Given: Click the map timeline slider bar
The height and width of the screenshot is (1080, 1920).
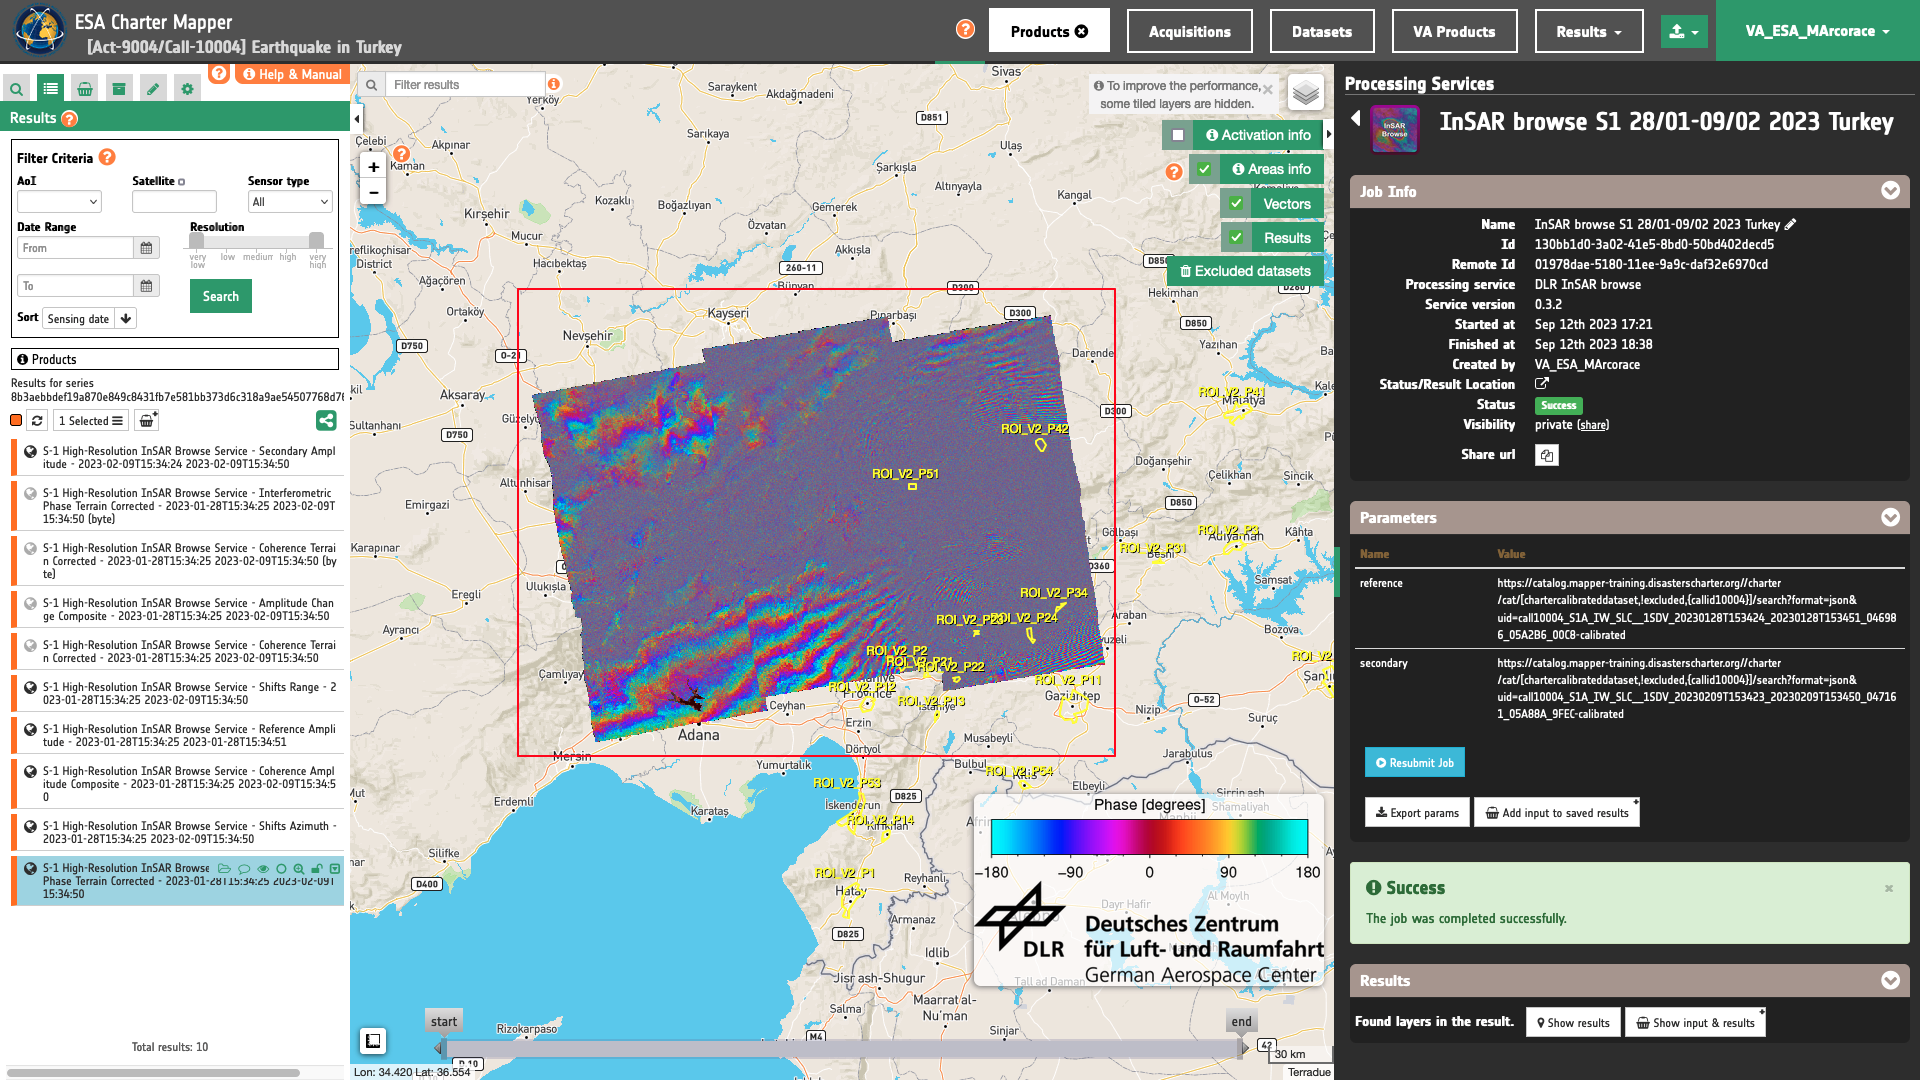Looking at the screenshot, I should coord(843,1048).
